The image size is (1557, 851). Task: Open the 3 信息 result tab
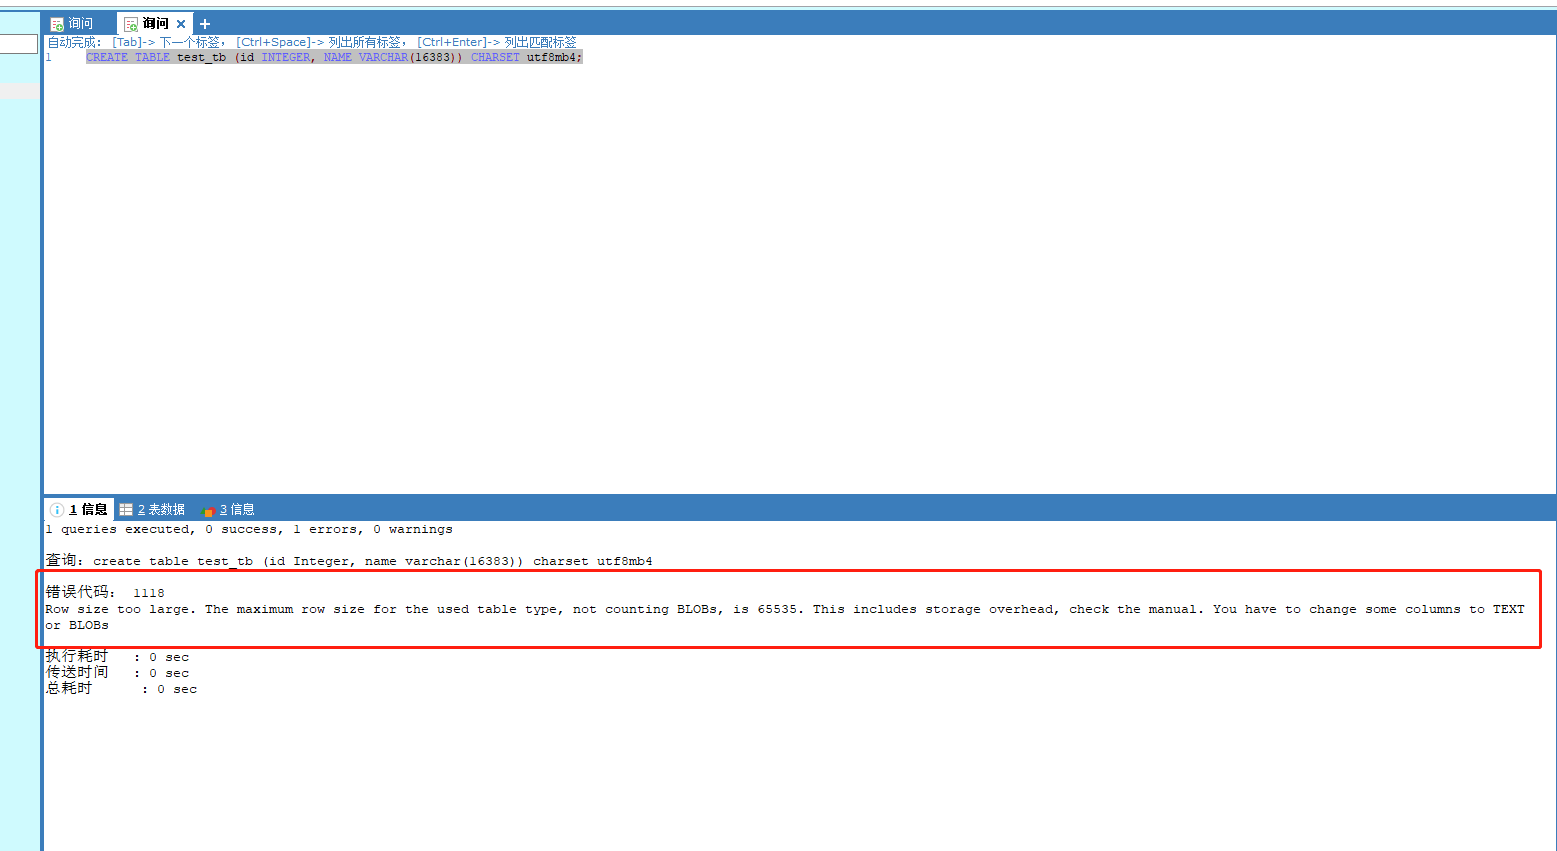point(228,509)
